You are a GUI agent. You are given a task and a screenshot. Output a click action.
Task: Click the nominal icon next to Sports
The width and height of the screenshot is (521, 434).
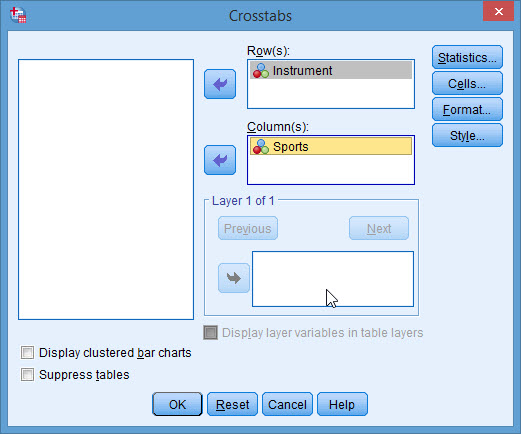261,147
